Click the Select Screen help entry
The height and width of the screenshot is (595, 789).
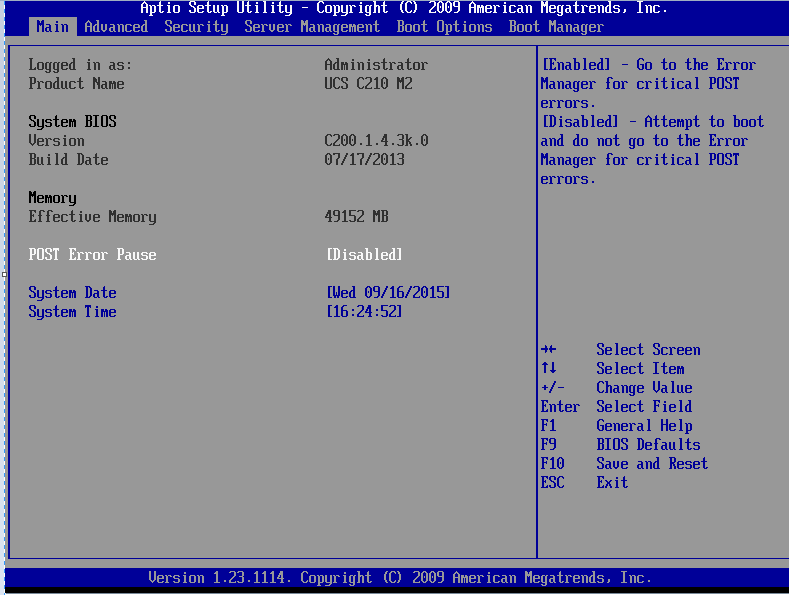(x=648, y=349)
